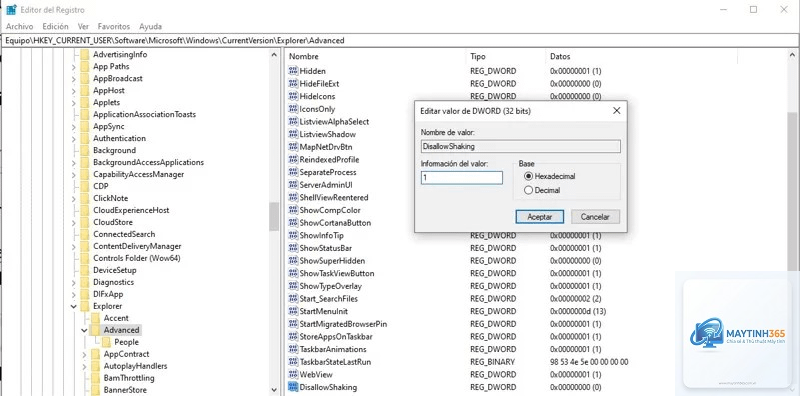
Task: Click the Nombre column header
Action: pos(375,57)
